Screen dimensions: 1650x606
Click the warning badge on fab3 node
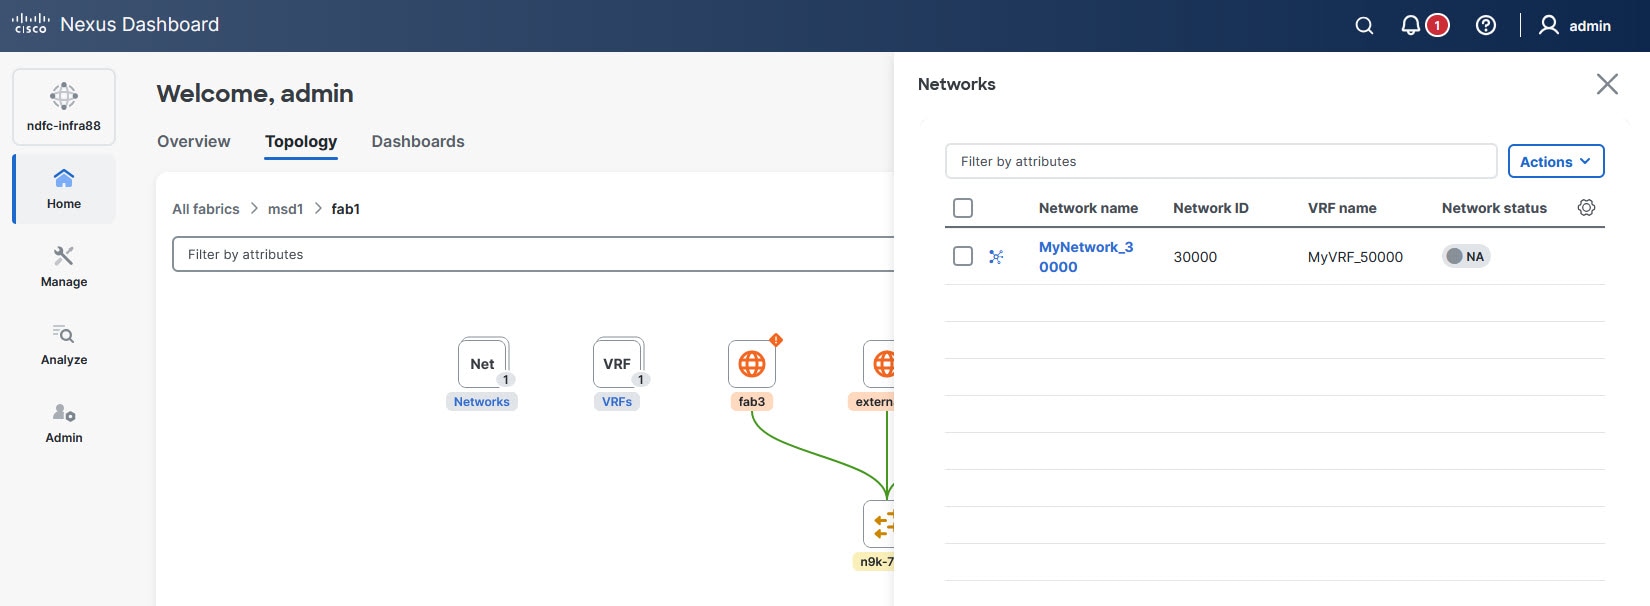[x=776, y=340]
